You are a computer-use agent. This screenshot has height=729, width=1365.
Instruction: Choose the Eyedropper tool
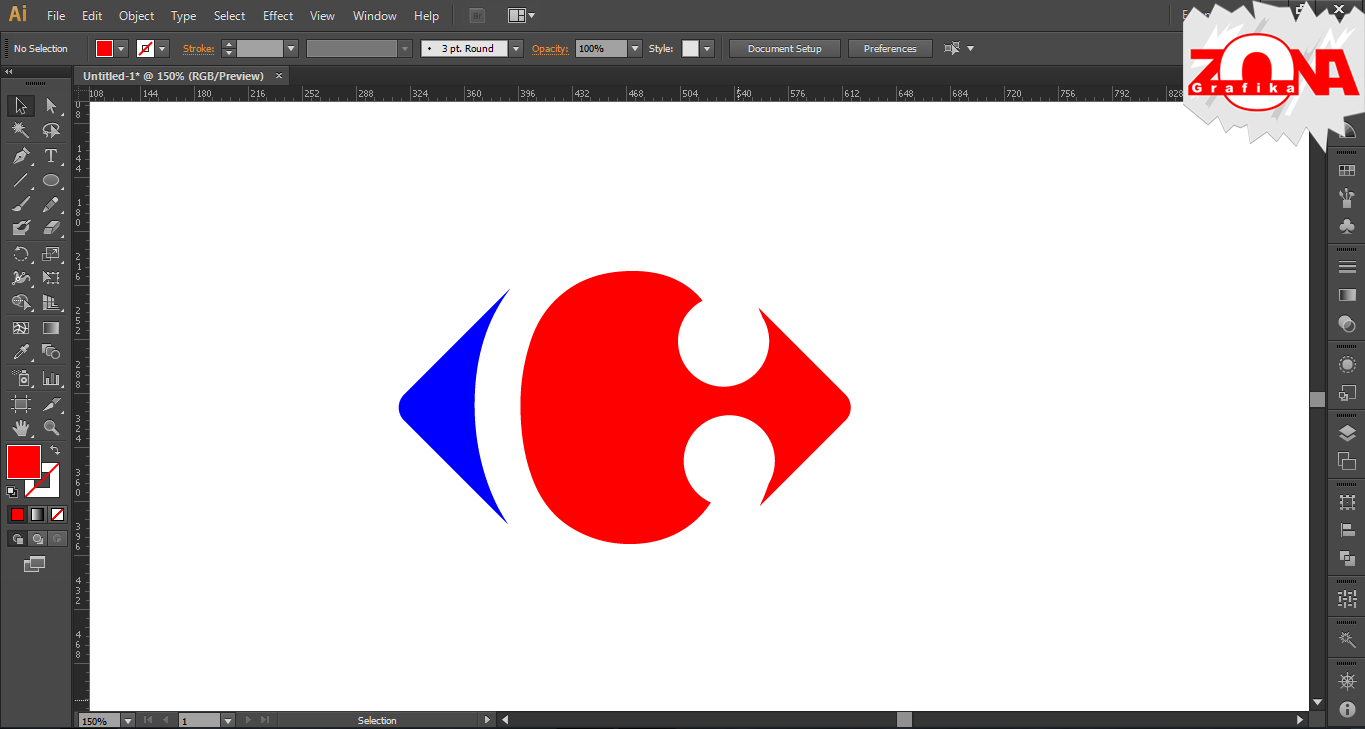(21, 352)
